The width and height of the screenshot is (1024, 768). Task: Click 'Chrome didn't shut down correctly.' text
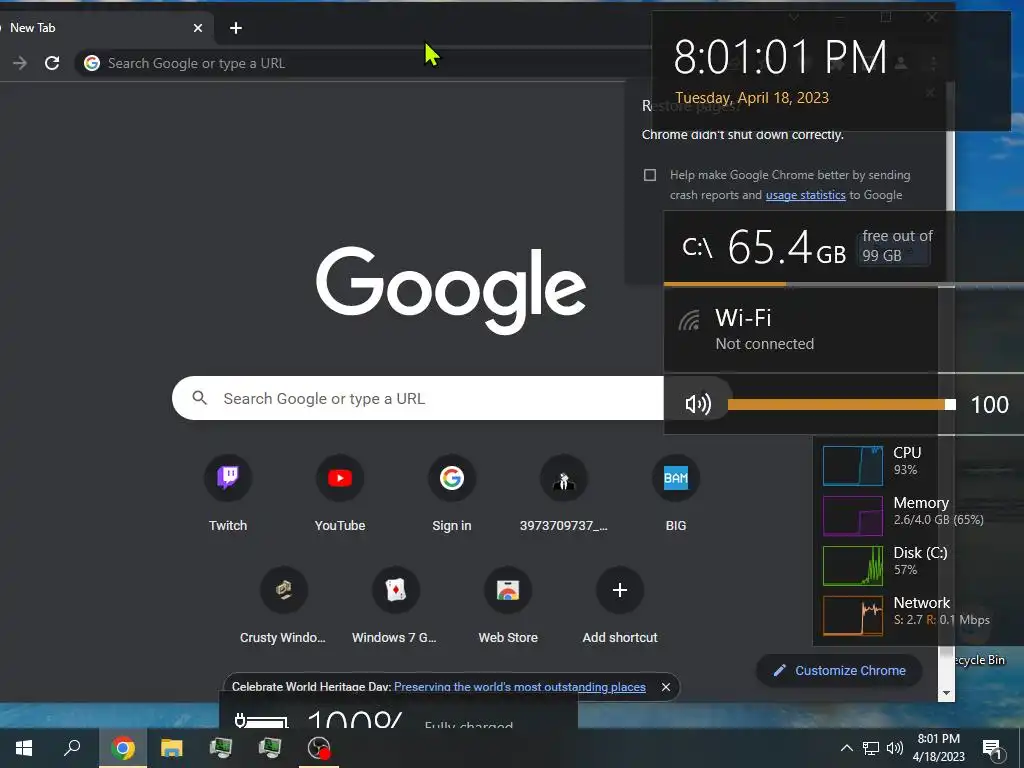coord(743,135)
